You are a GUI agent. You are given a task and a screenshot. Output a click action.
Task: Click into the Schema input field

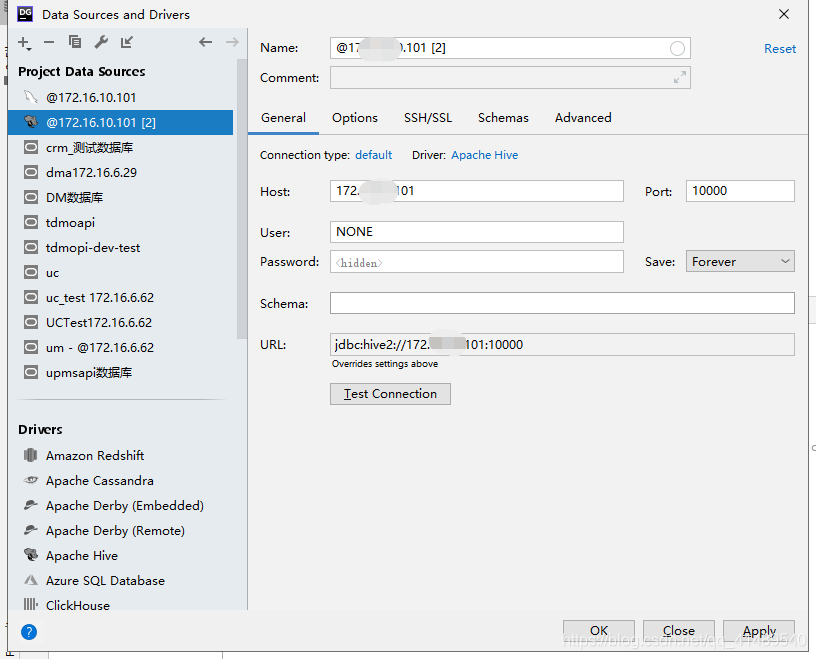click(562, 303)
